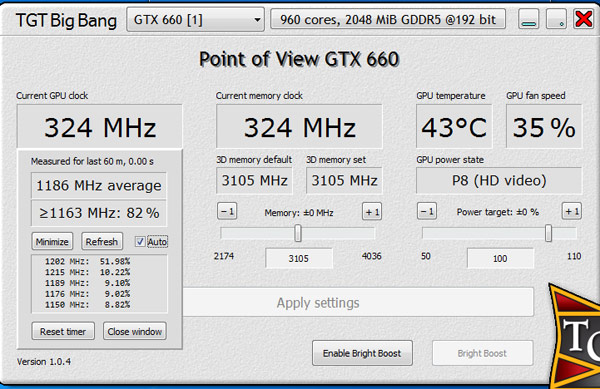600x389 pixels.
Task: Click the greyed Bright Boost button
Action: 483,353
